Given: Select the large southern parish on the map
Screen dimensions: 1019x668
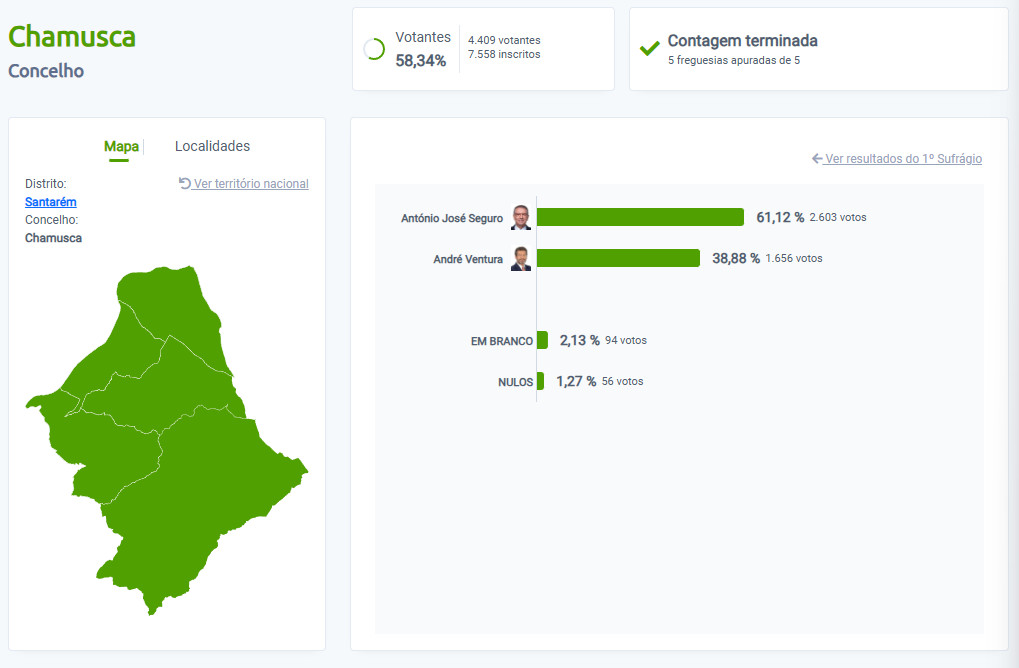Looking at the screenshot, I should [208, 500].
